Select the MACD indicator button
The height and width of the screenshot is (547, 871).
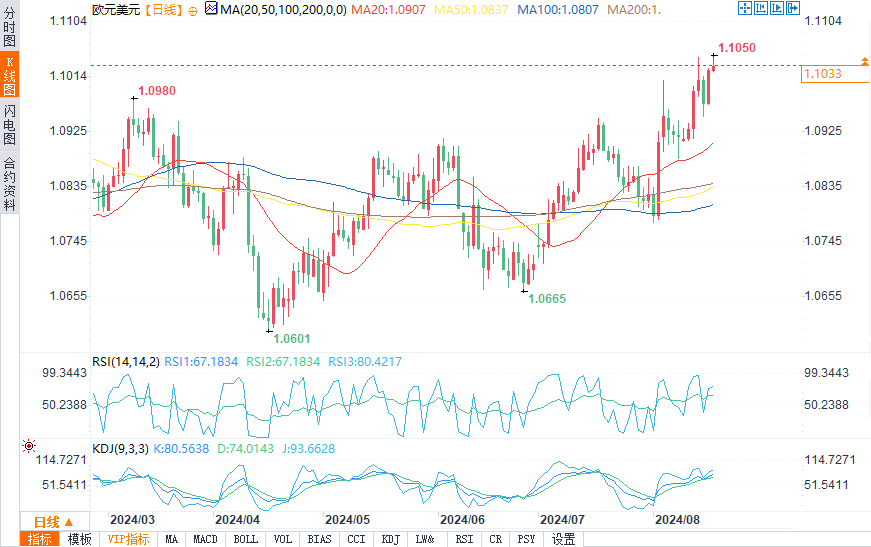(x=206, y=539)
